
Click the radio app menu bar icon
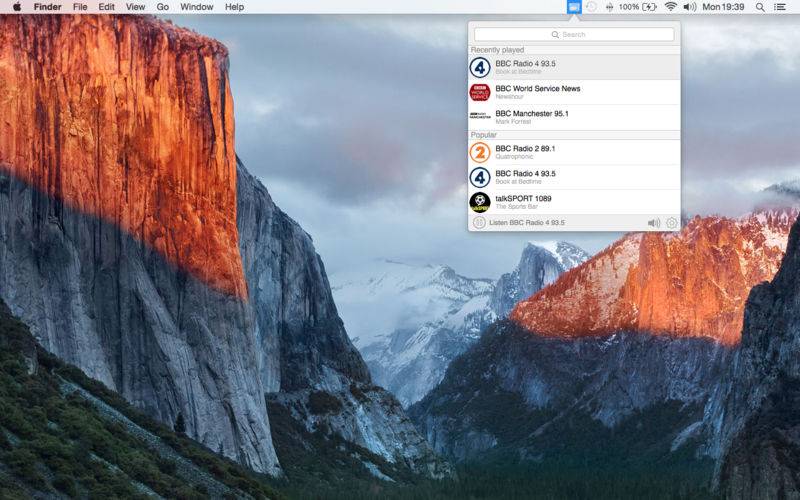574,7
